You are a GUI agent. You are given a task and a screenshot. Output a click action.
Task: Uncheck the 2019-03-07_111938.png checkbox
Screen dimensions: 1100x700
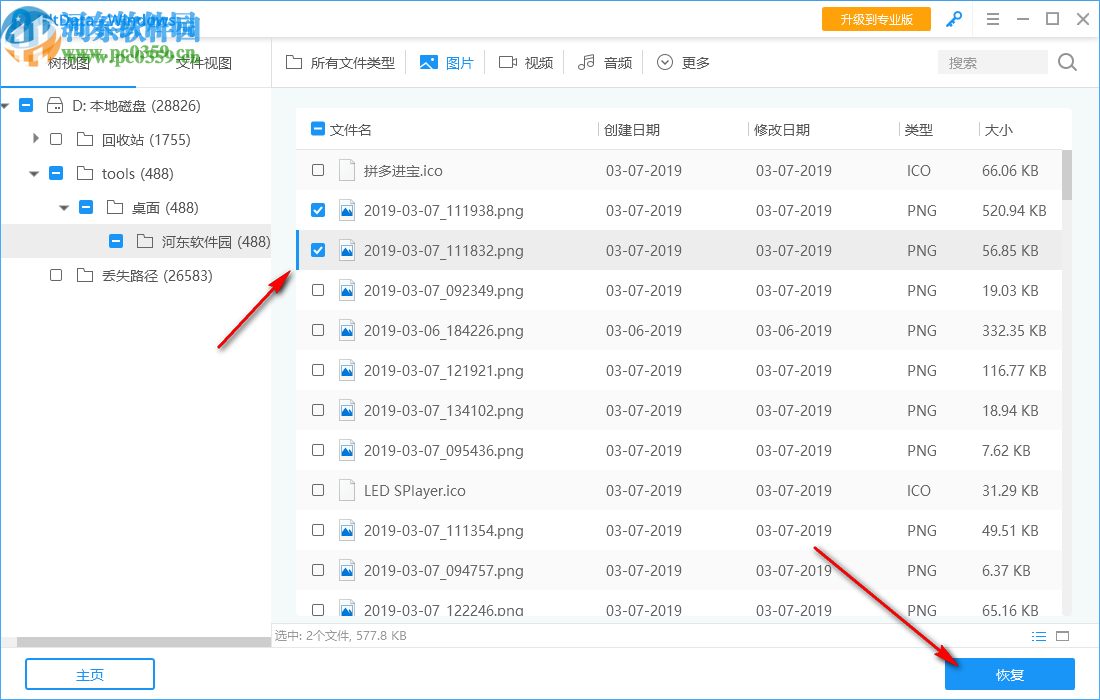click(x=318, y=210)
